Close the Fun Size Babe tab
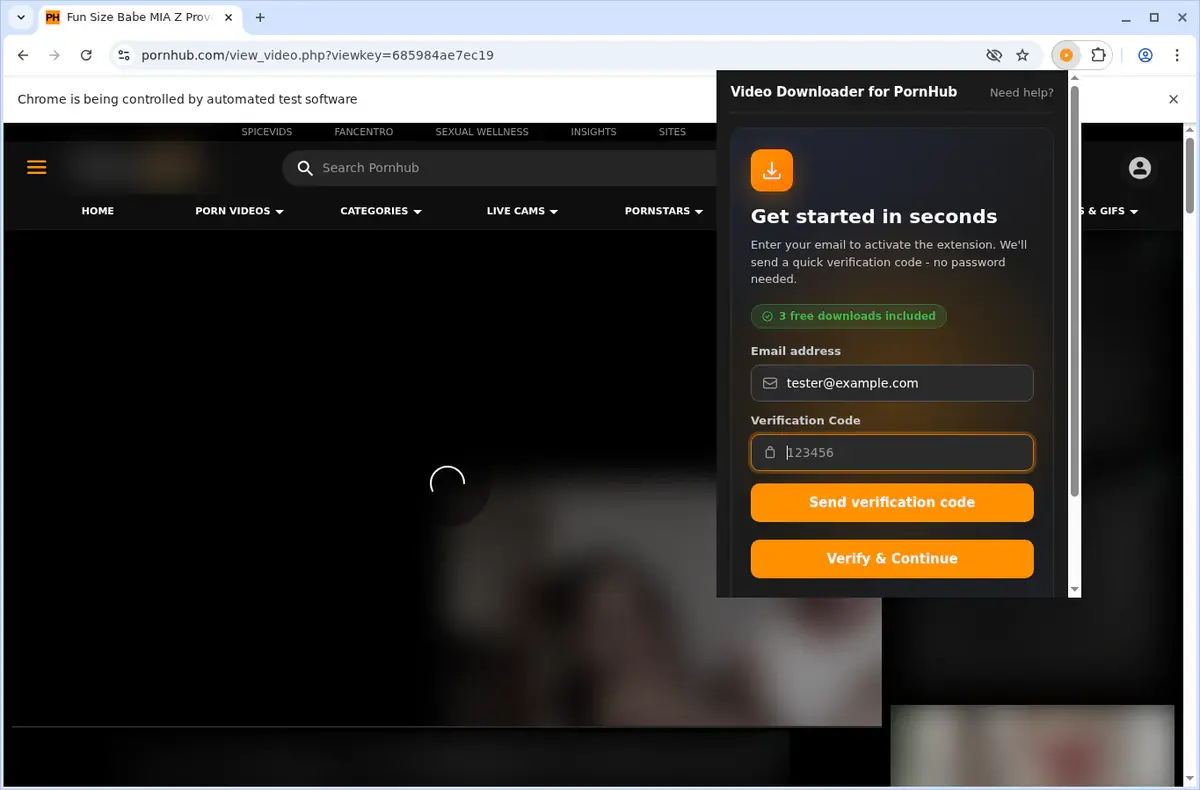1200x790 pixels. pyautogui.click(x=228, y=18)
